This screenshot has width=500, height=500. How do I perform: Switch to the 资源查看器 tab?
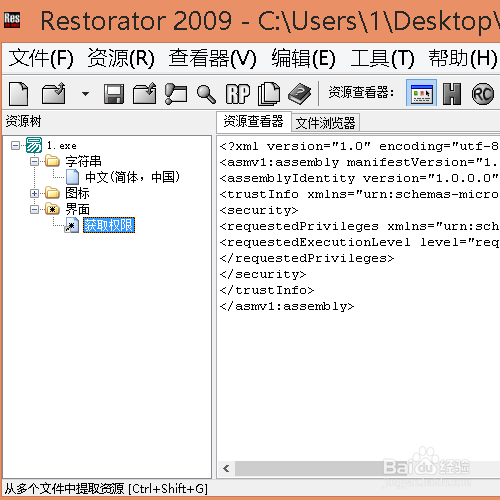tap(253, 121)
